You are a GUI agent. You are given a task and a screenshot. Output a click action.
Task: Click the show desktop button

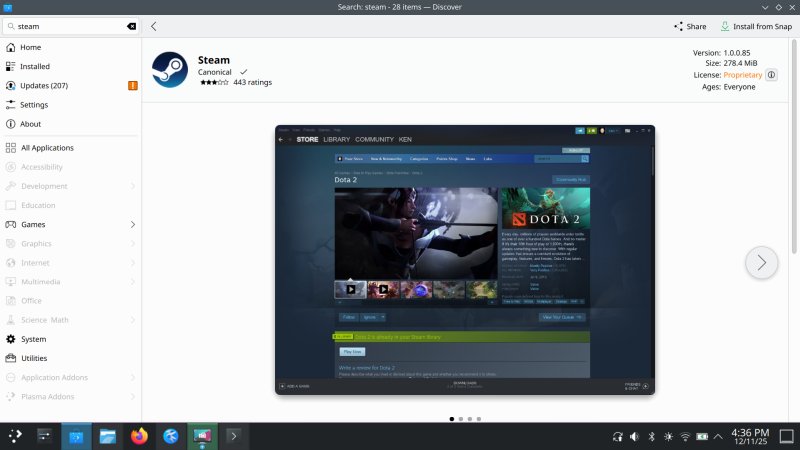point(786,437)
